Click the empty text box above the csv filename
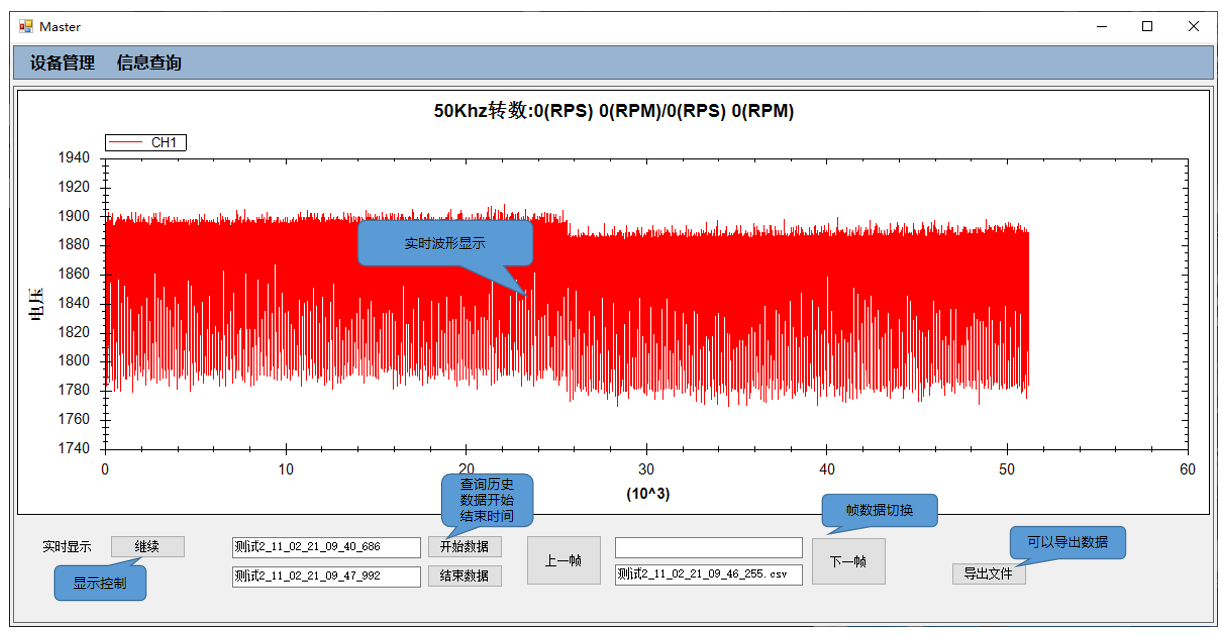This screenshot has height=634, width=1223. (x=708, y=547)
